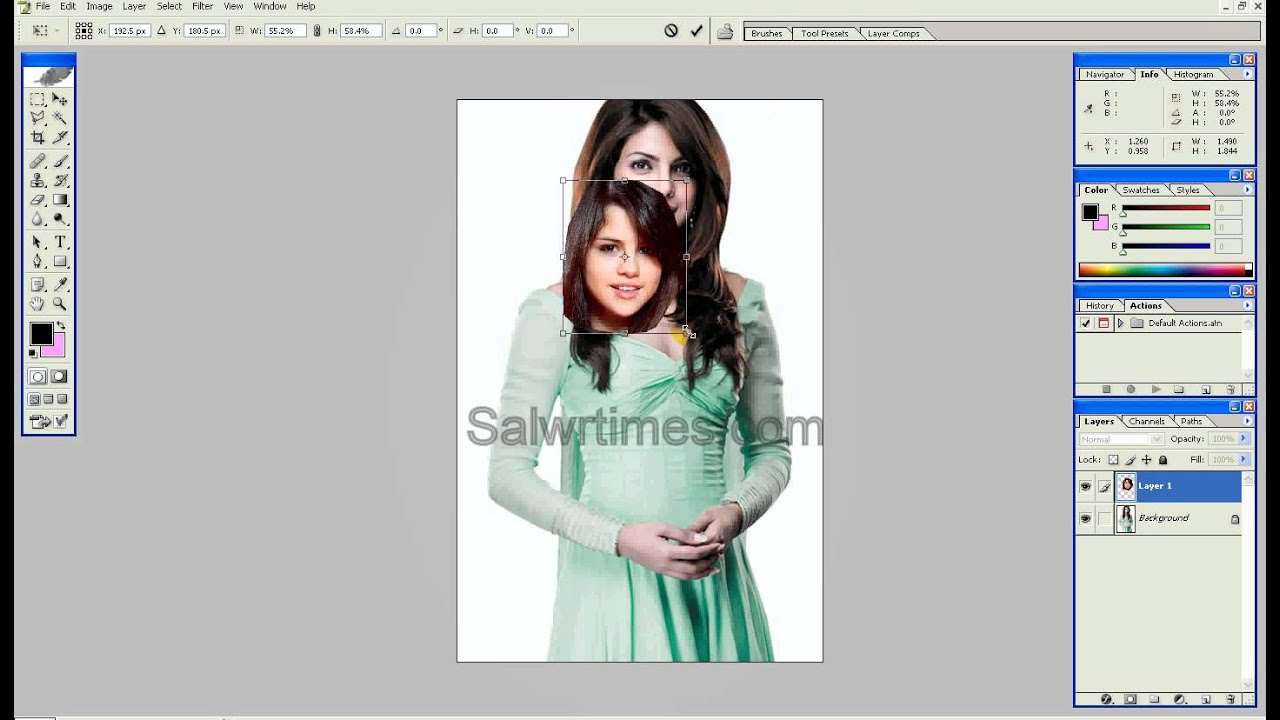Open the Brushes palette well tab

click(767, 34)
